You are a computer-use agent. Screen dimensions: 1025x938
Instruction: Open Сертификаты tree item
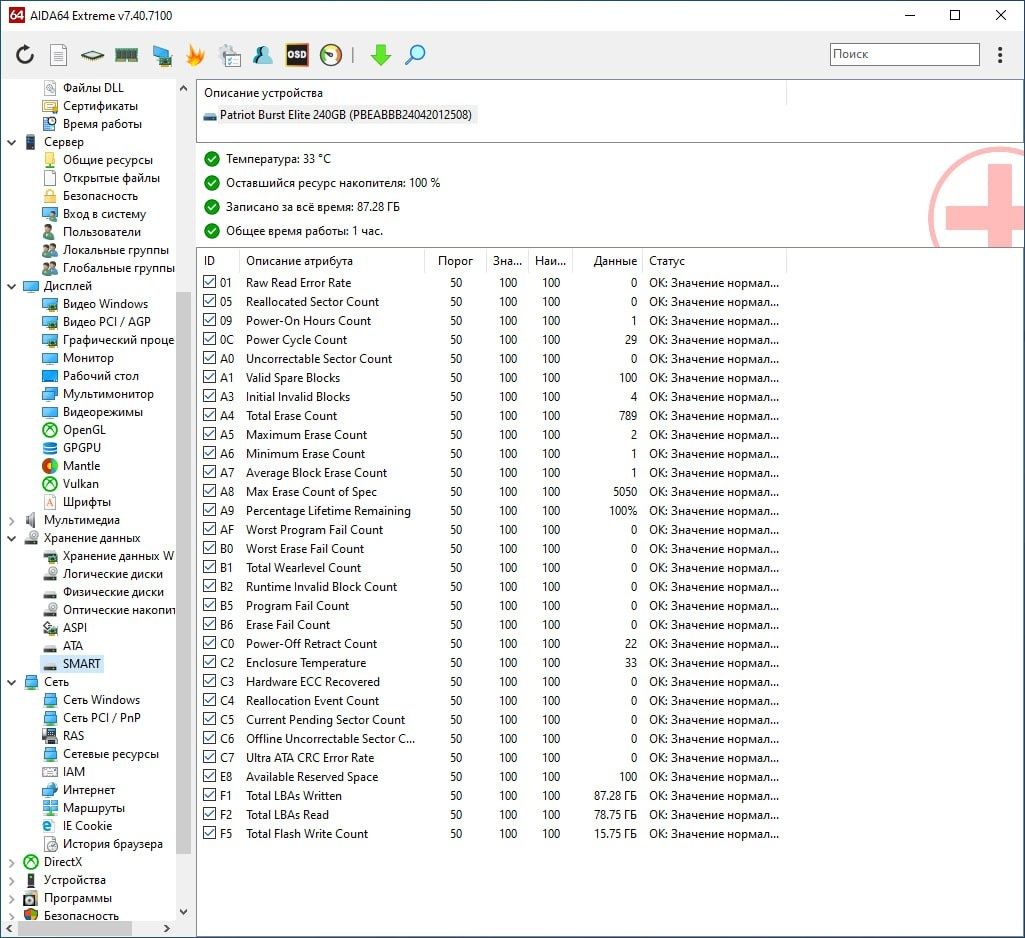click(100, 106)
